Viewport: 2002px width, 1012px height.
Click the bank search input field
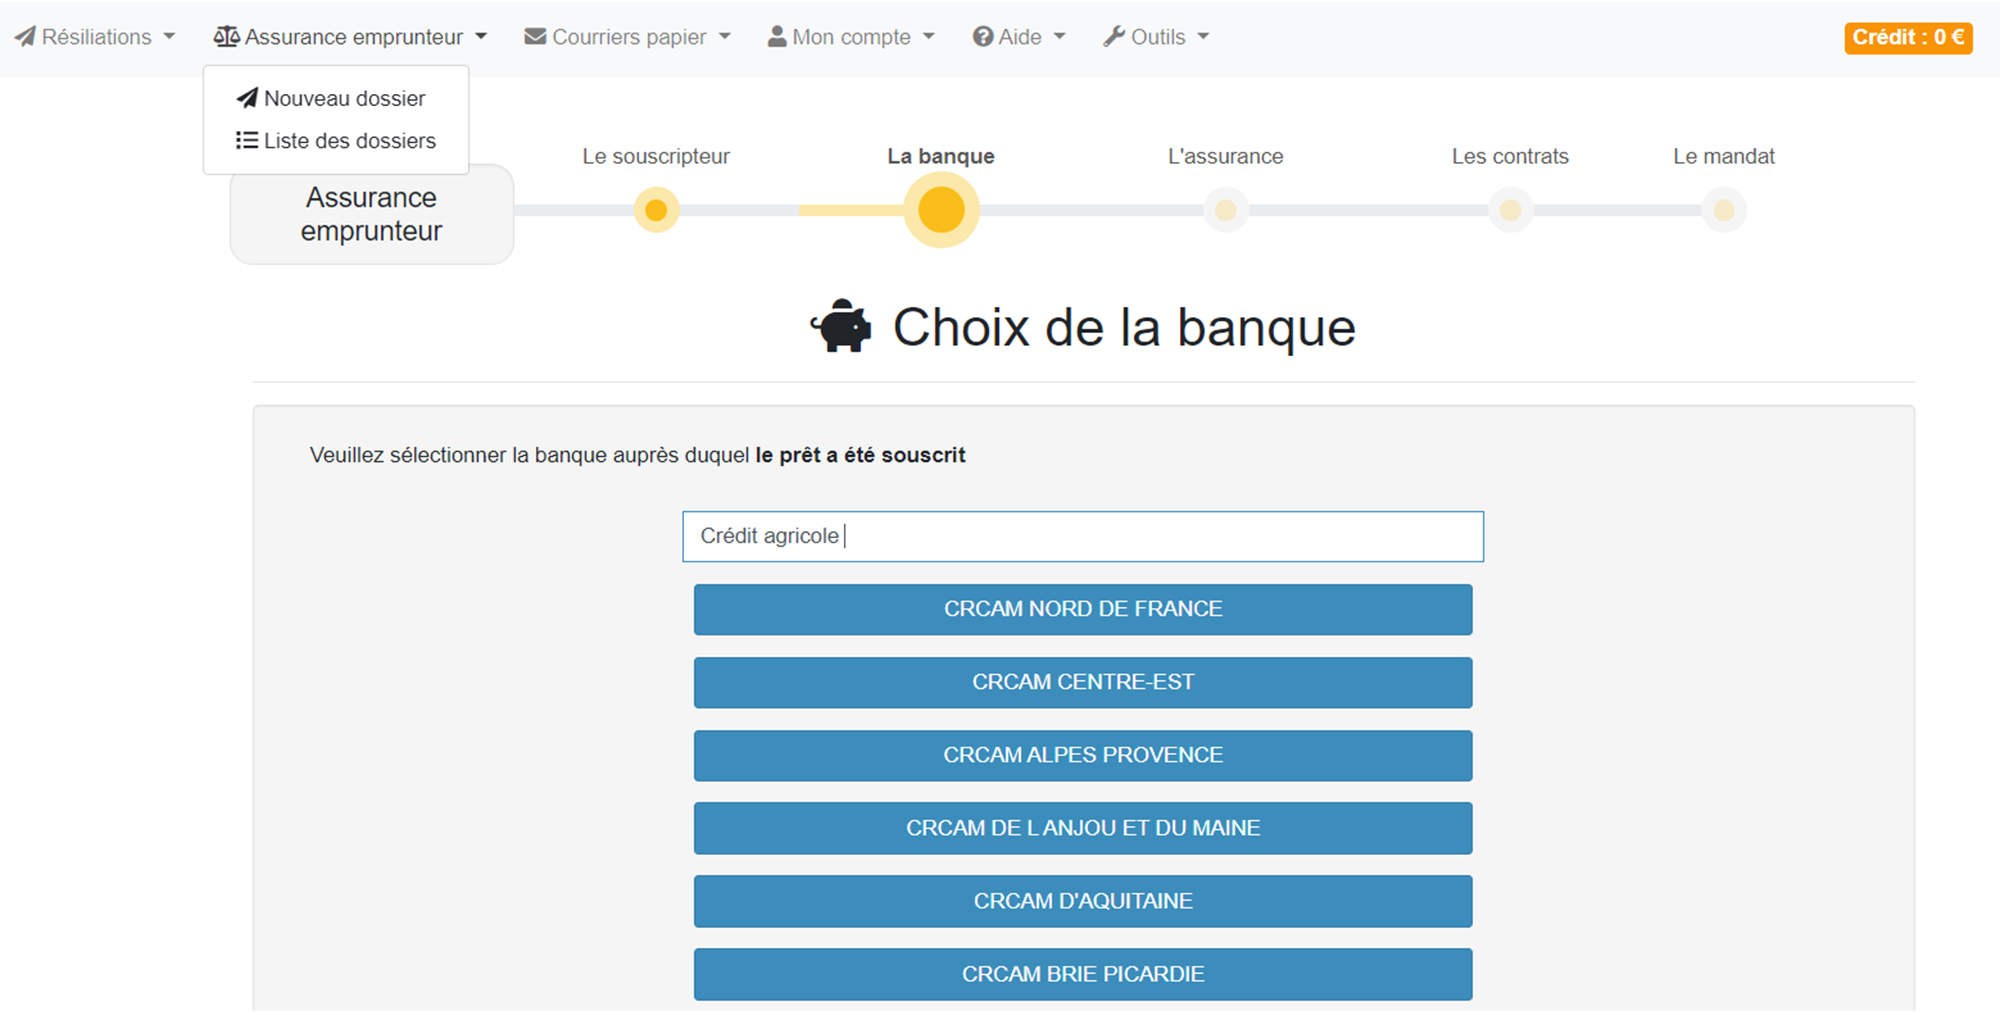[x=1082, y=537]
